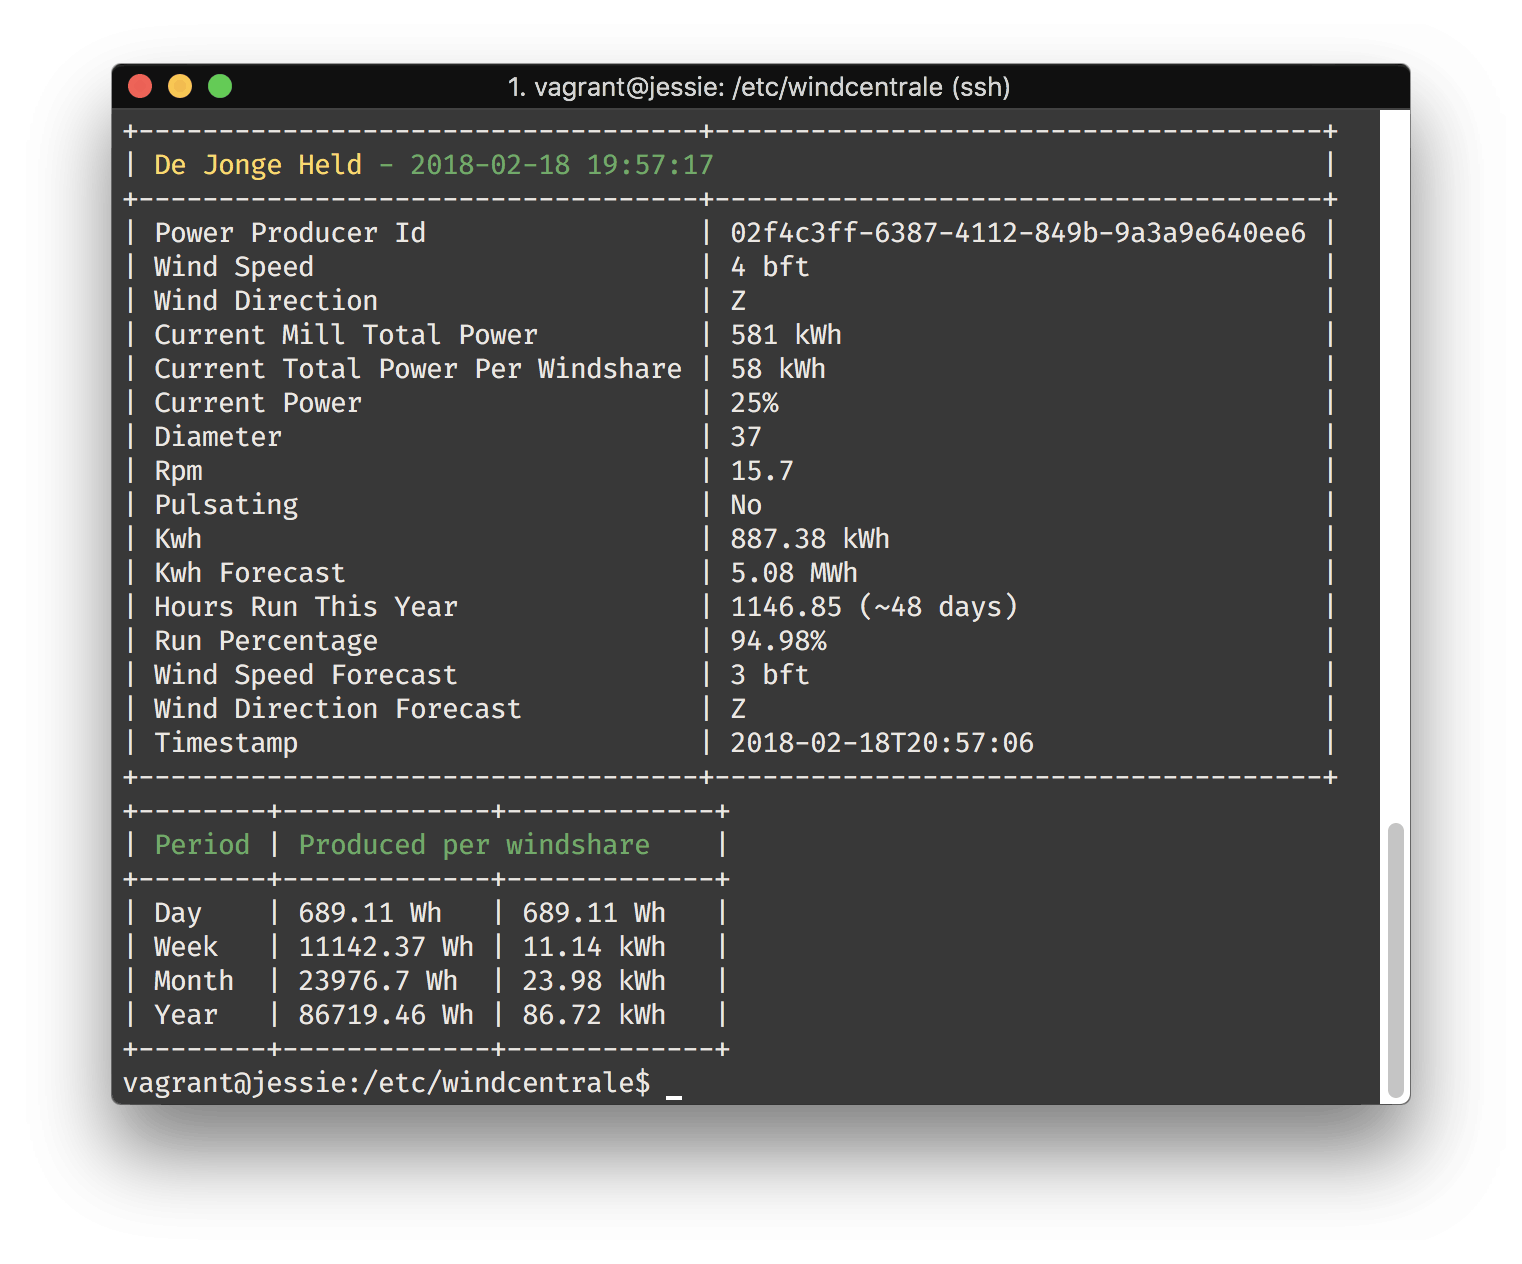Click the '1146.85 (~48 days)' value

(874, 607)
